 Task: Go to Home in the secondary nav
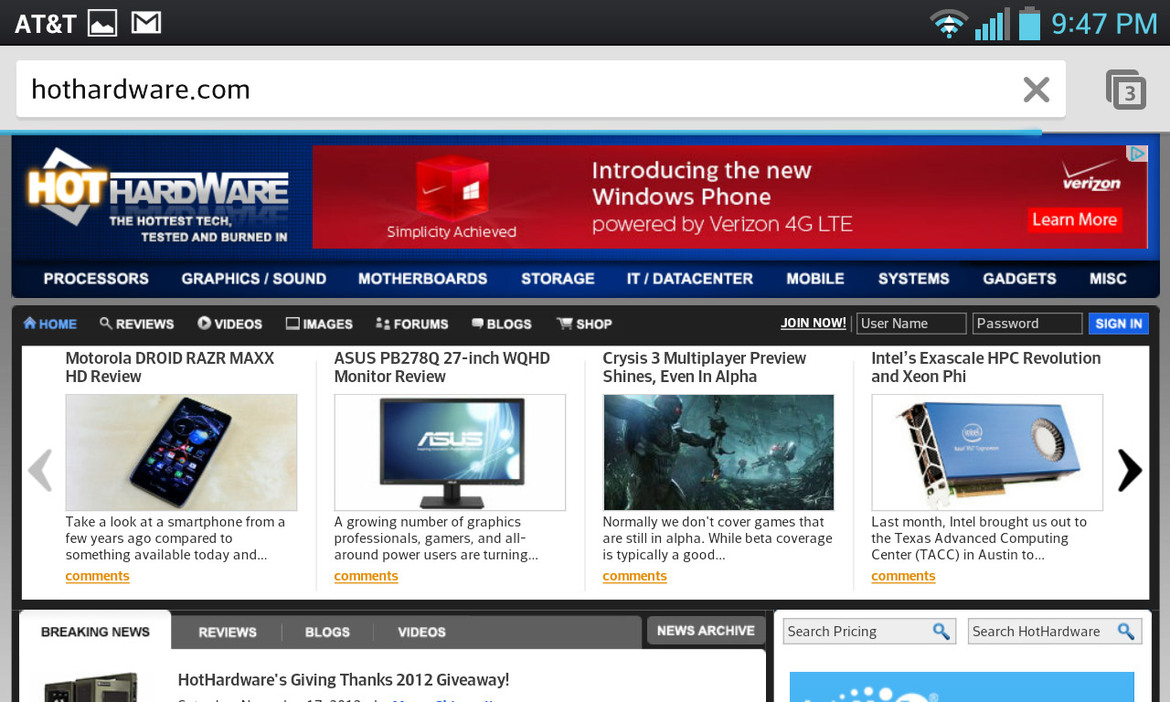tap(50, 324)
